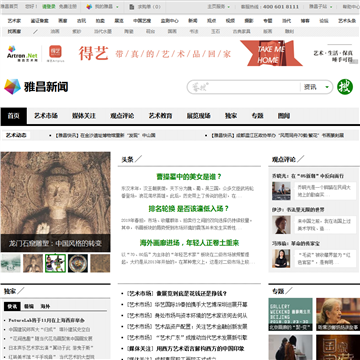
Task: Click the third commentary author photo, dark-clothed woman
Action: (x=281, y=258)
